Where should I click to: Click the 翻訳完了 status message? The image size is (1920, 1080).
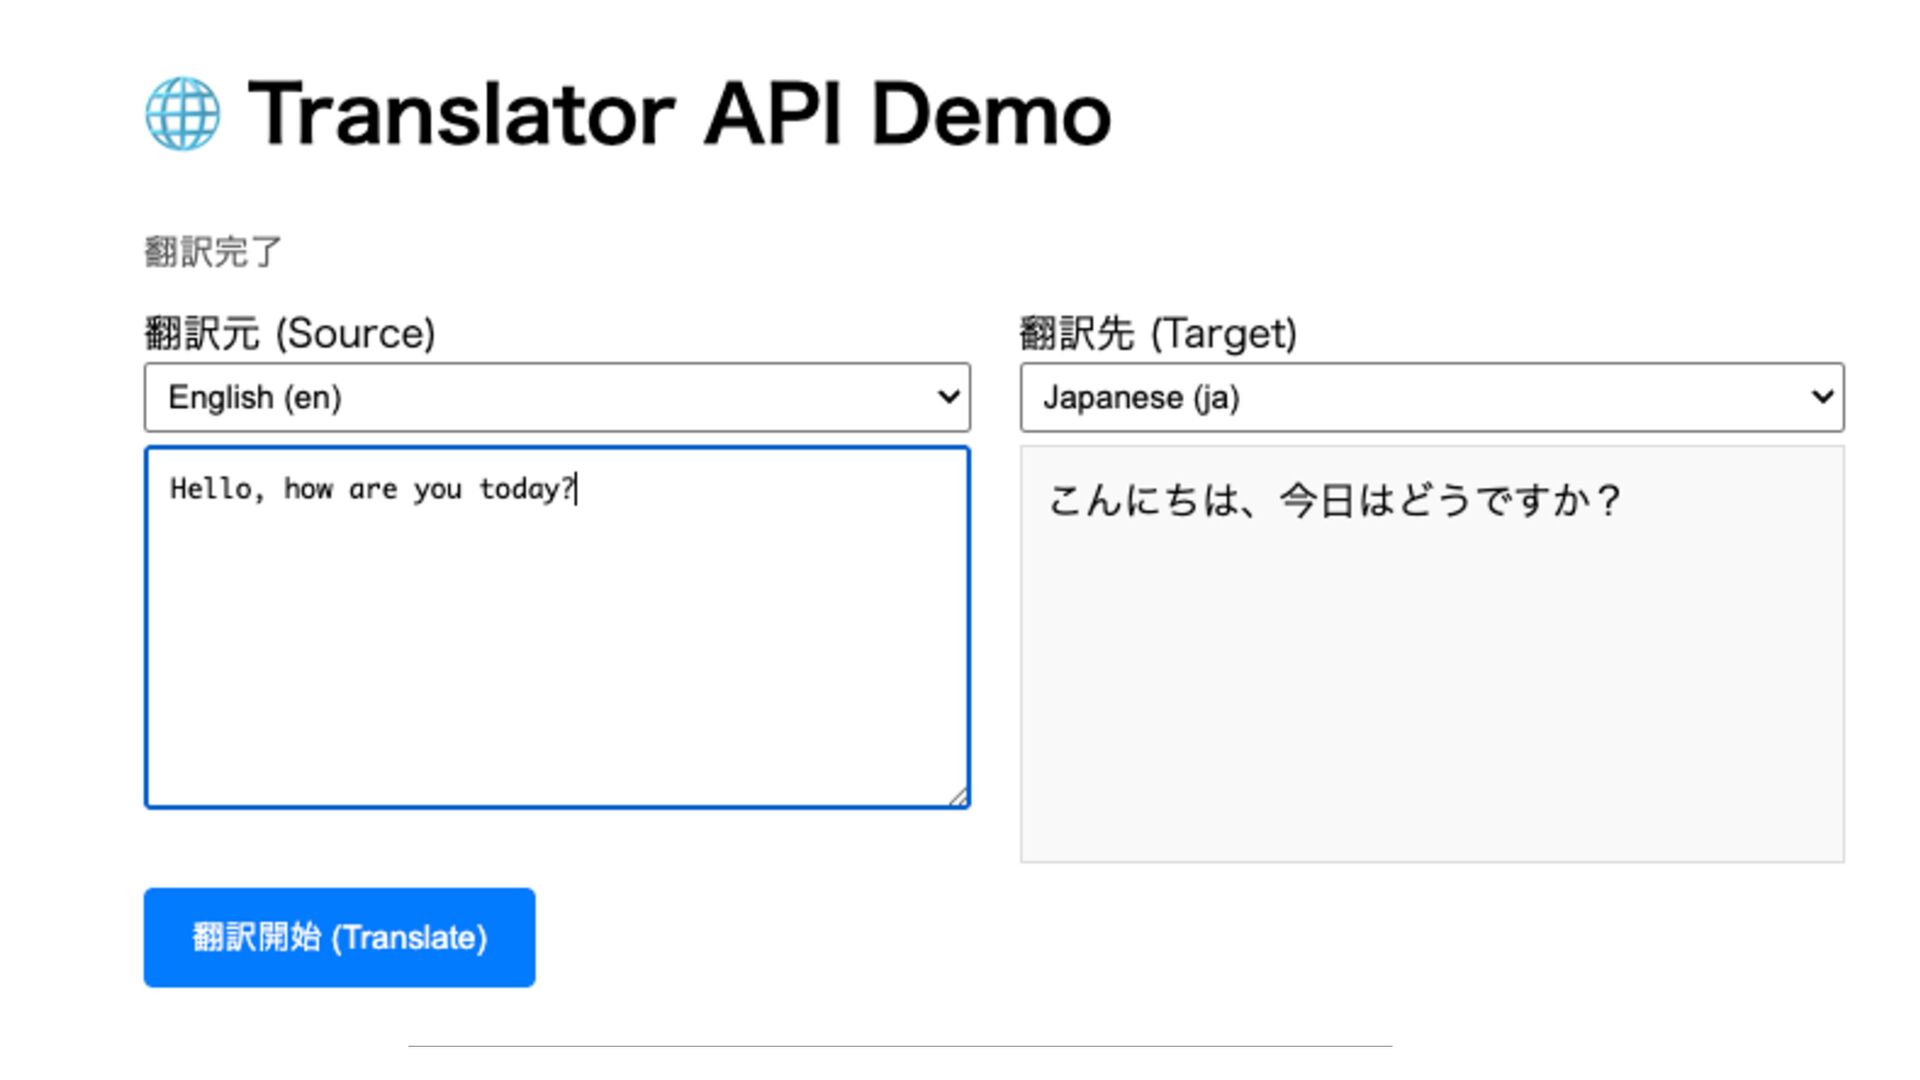(213, 252)
